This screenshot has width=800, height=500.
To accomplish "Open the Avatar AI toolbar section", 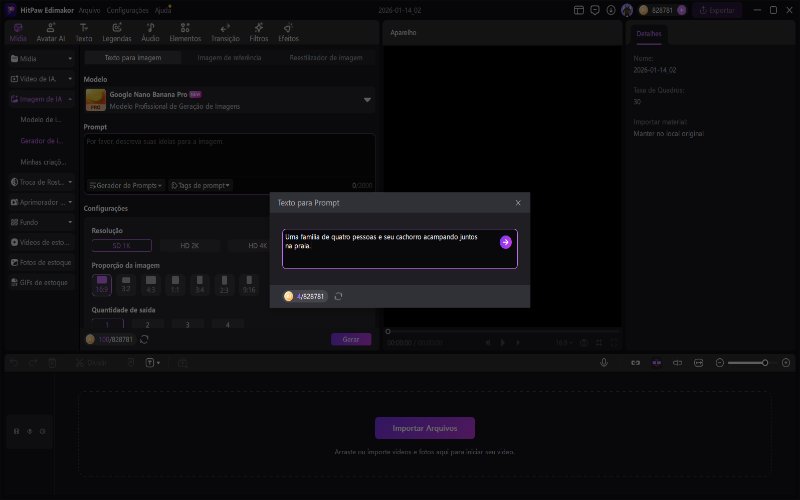I will [50, 32].
